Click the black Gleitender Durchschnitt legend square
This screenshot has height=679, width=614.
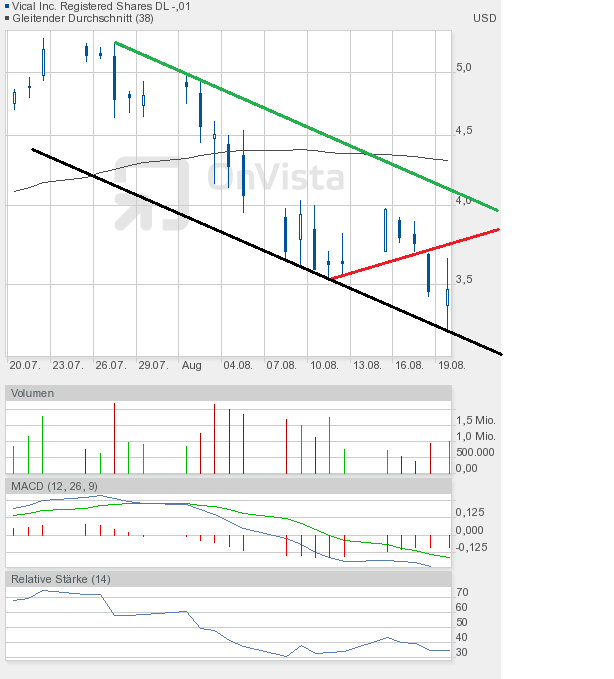pyautogui.click(x=8, y=18)
